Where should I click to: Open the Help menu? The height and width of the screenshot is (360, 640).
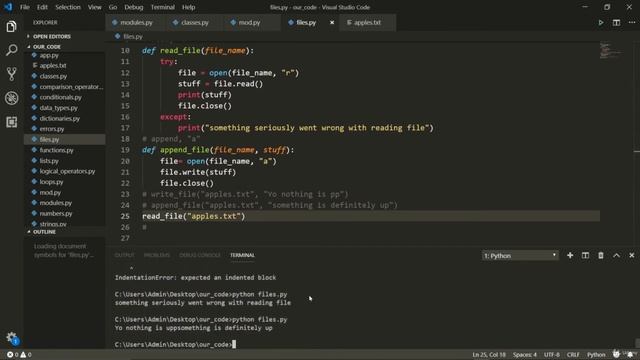pyautogui.click(x=189, y=7)
